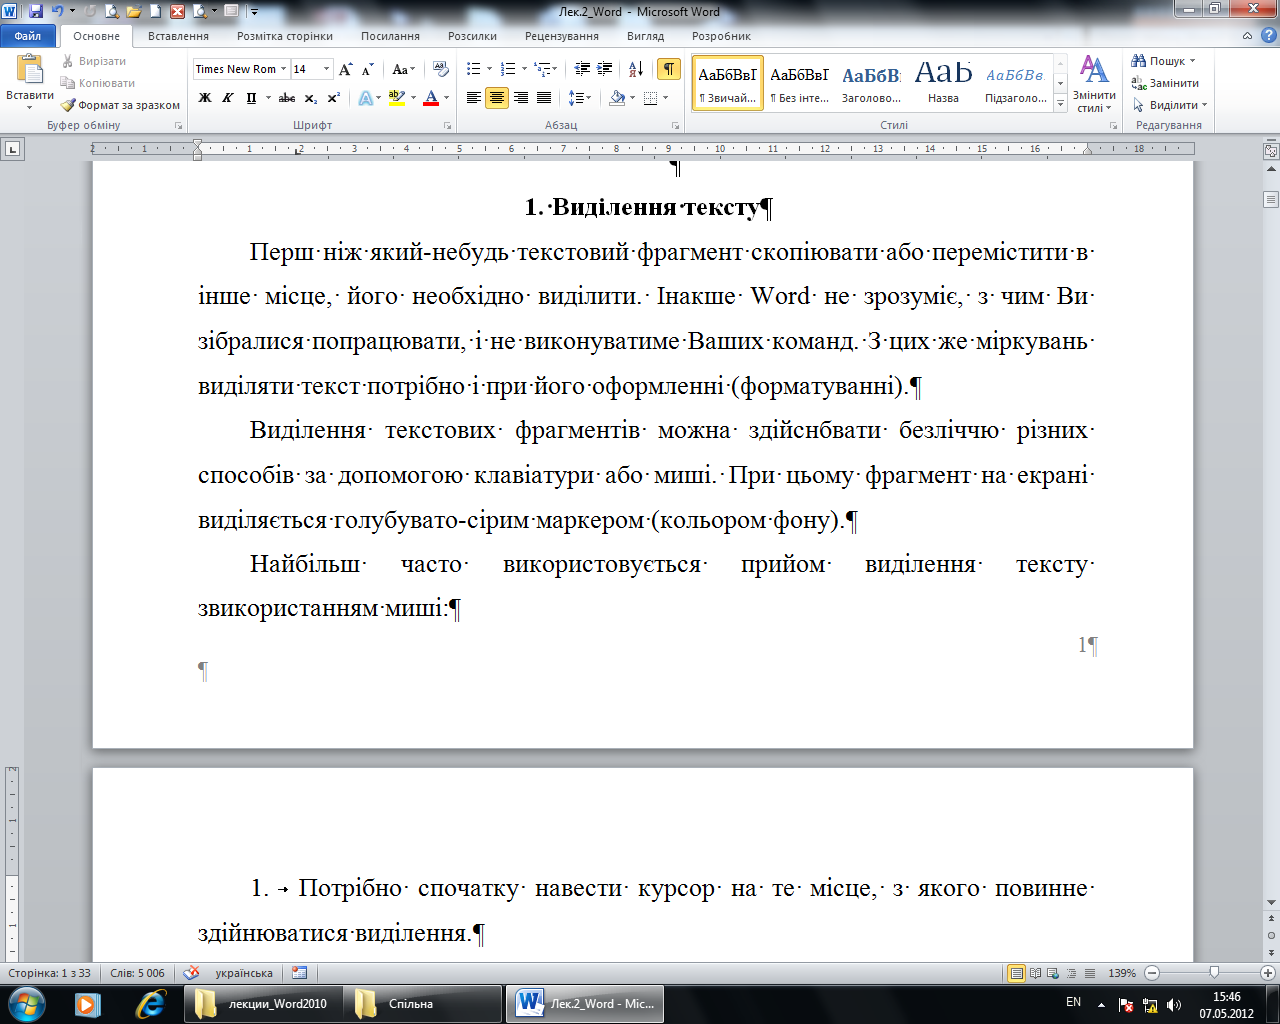Apply yellow text highlight color

[396, 98]
